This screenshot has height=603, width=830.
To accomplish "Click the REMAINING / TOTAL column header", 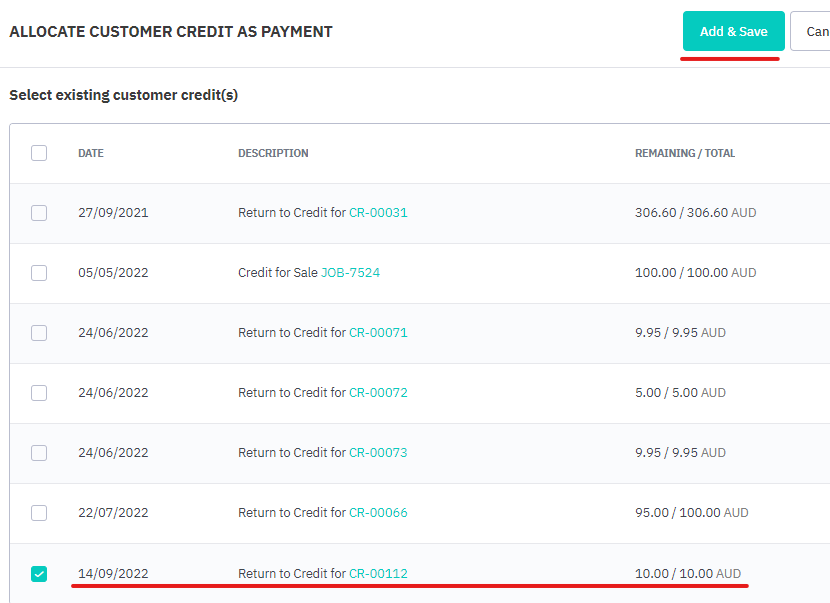I will (685, 153).
